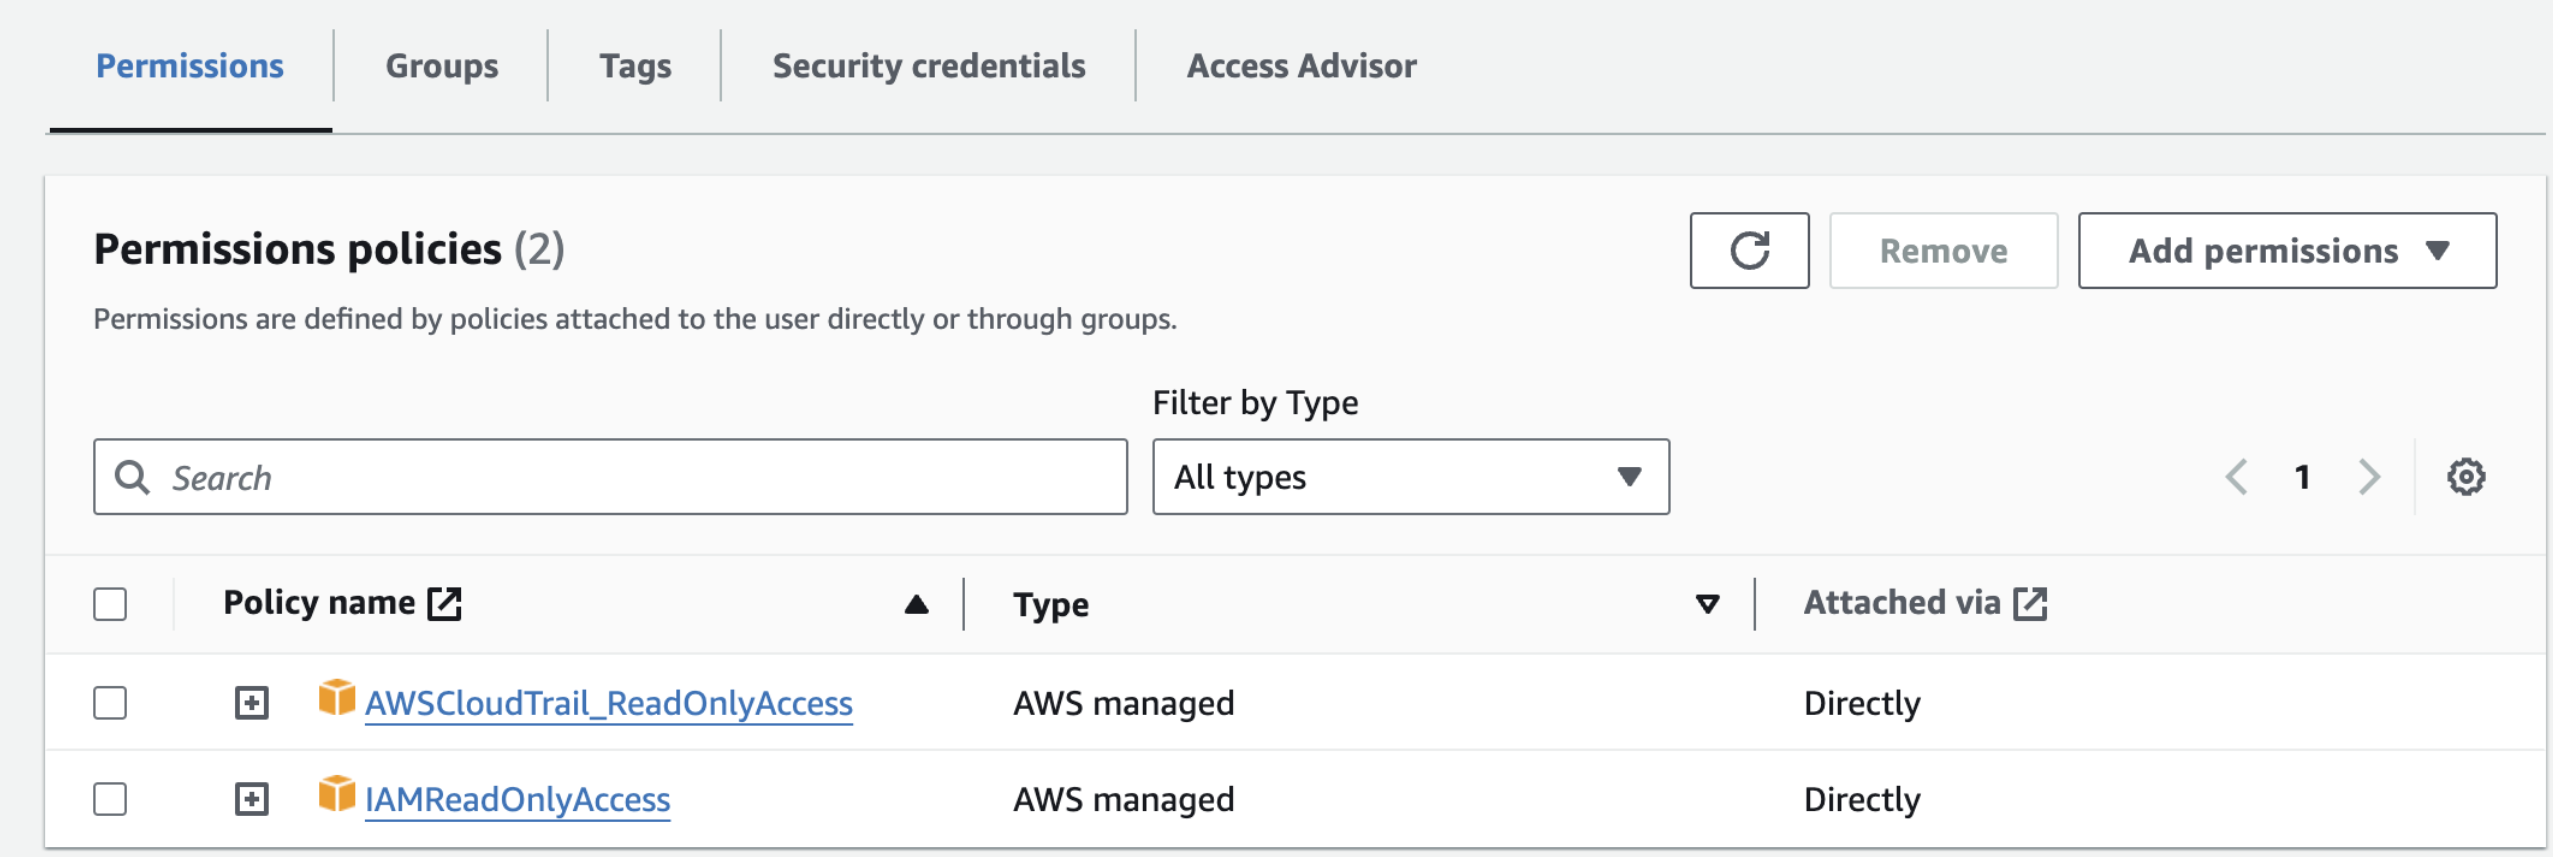The width and height of the screenshot is (2553, 857).
Task: Click the Type column header
Action: click(x=1051, y=605)
